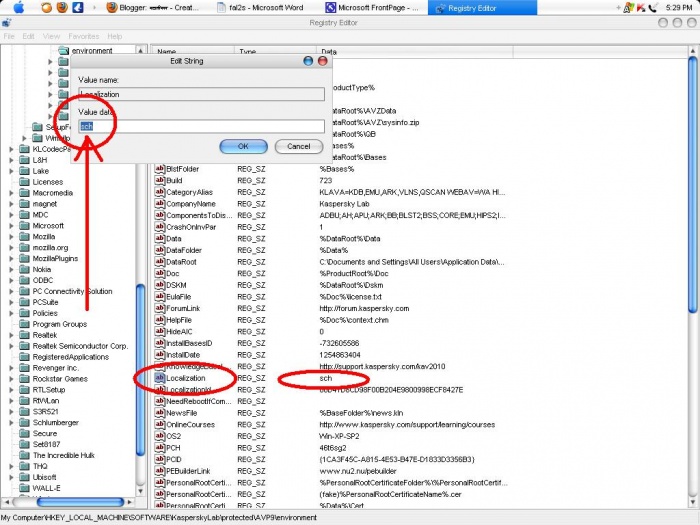Click the blue help button in Edit String
The width and height of the screenshot is (700, 525).
pos(308,61)
